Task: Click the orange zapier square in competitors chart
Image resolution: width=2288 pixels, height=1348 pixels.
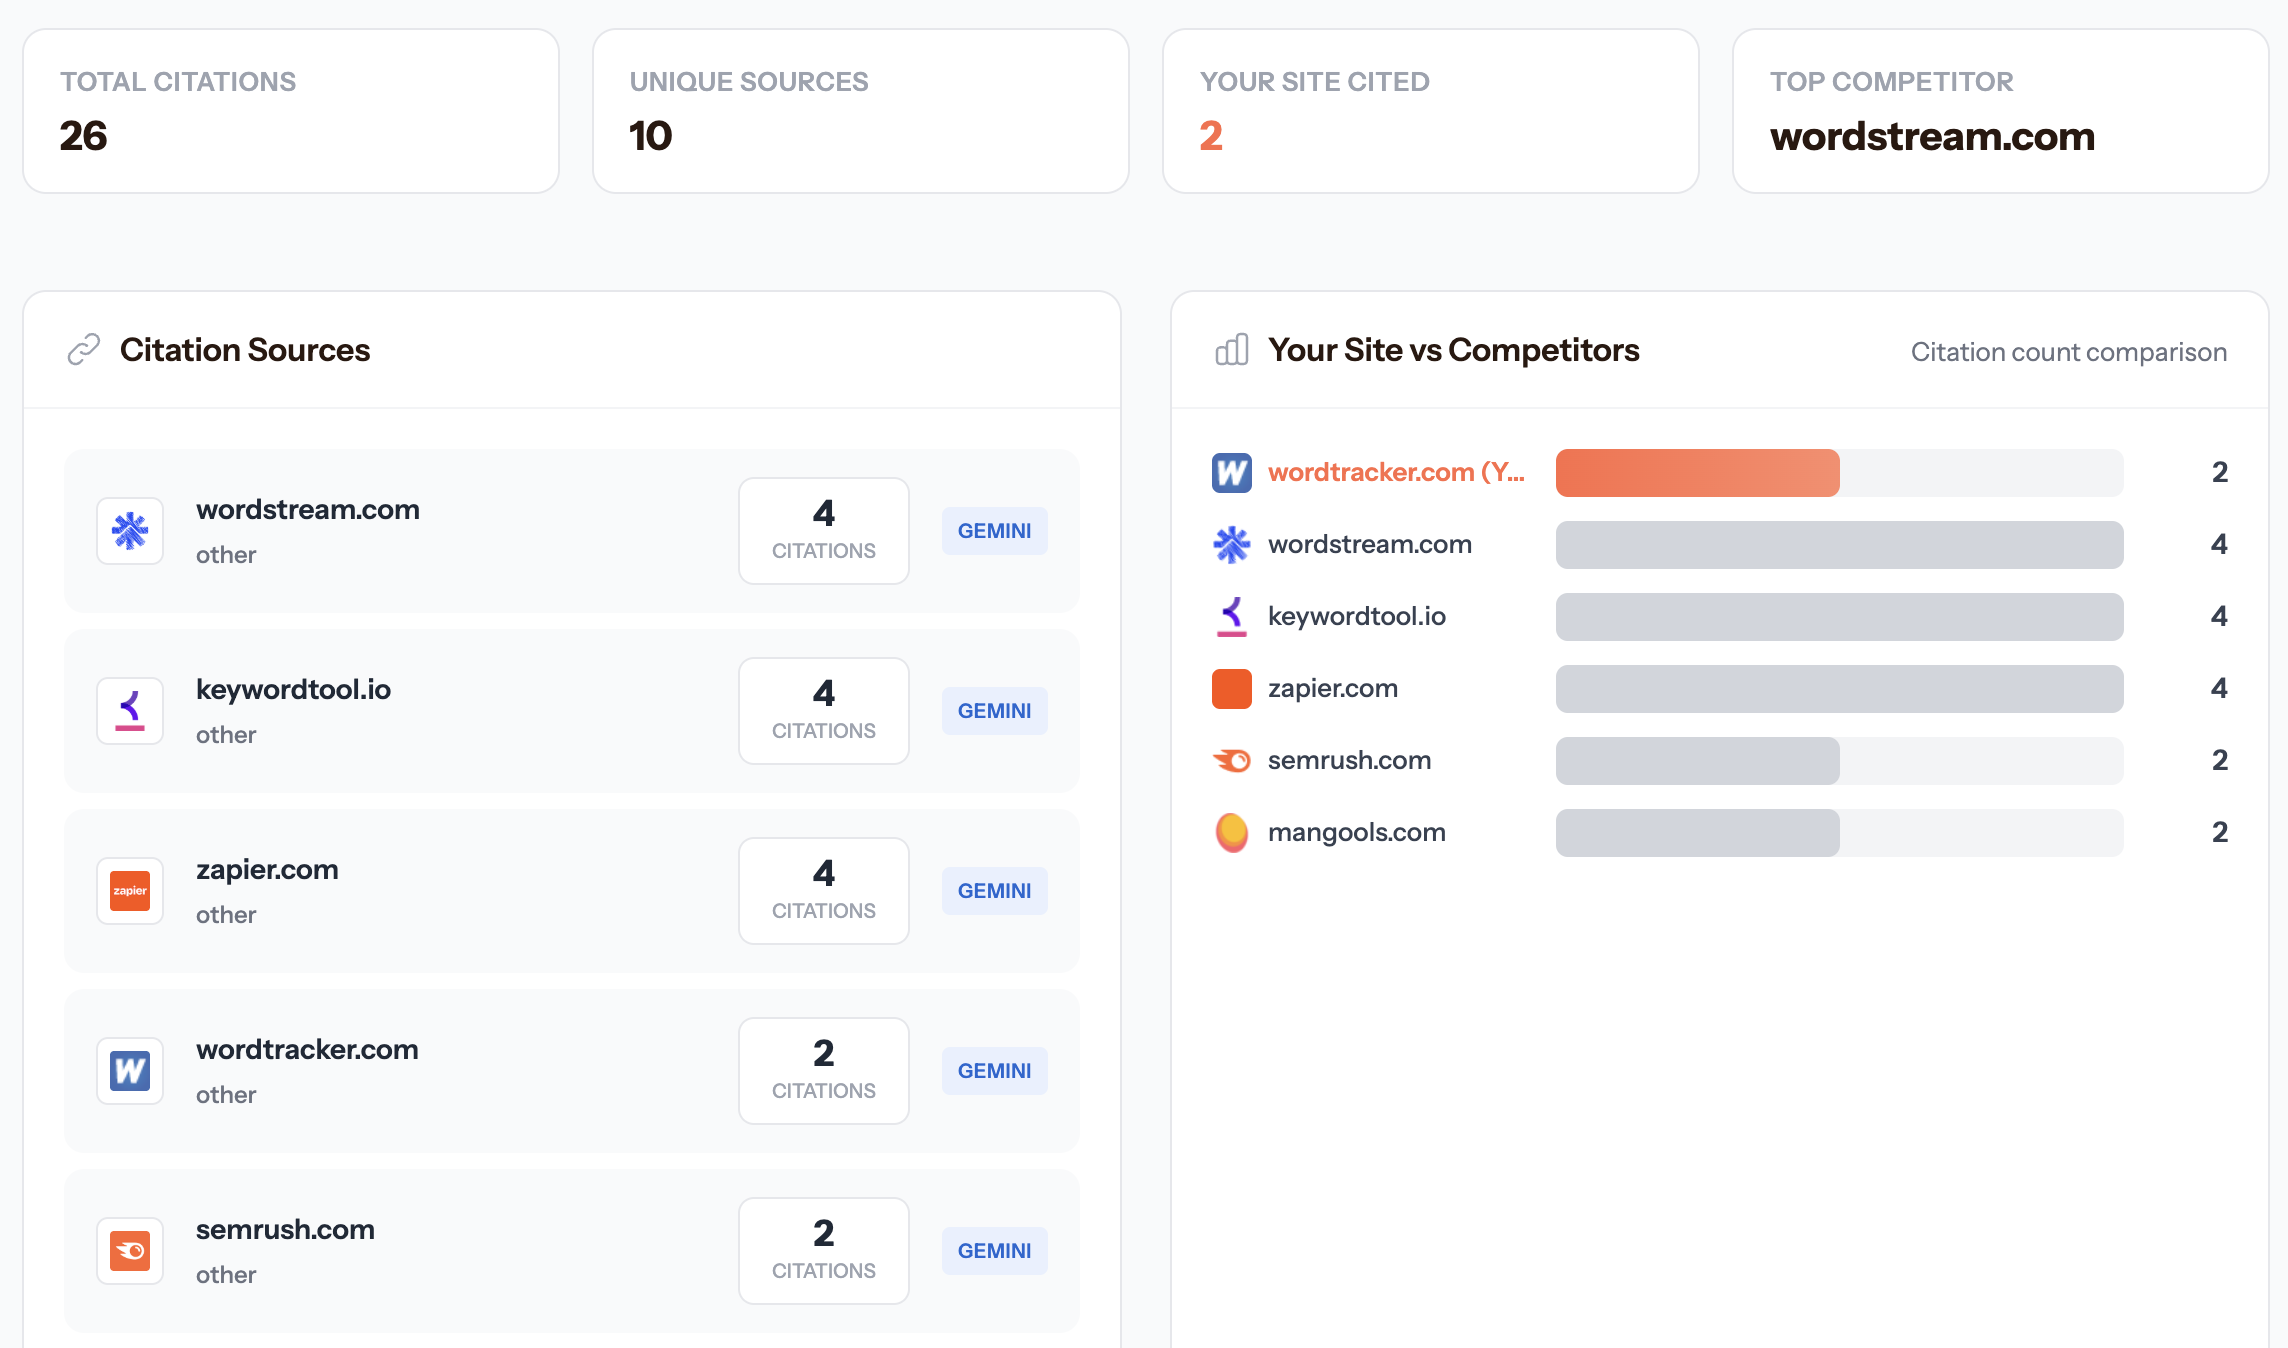Action: pos(1232,688)
